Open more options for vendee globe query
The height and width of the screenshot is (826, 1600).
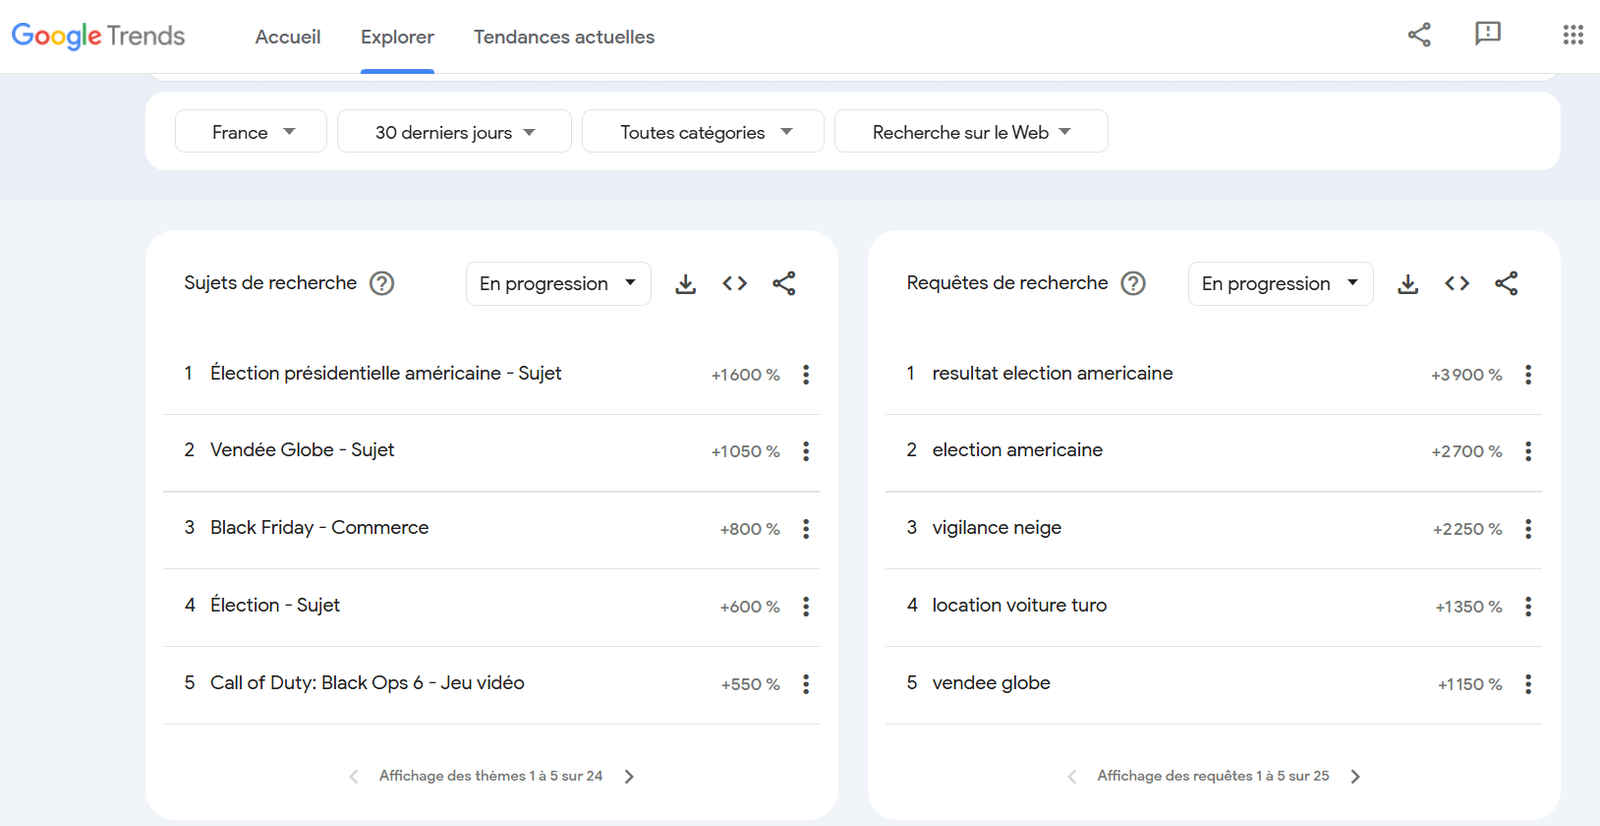(1528, 684)
